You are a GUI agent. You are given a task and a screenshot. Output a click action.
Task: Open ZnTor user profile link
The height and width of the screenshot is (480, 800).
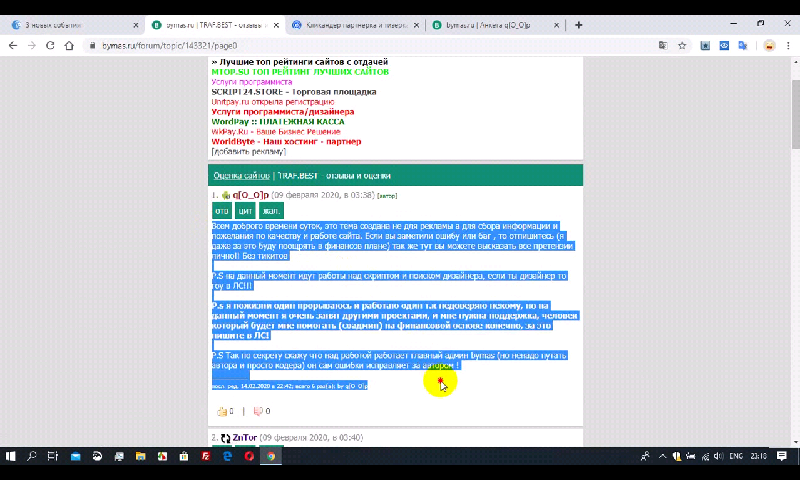[246, 438]
